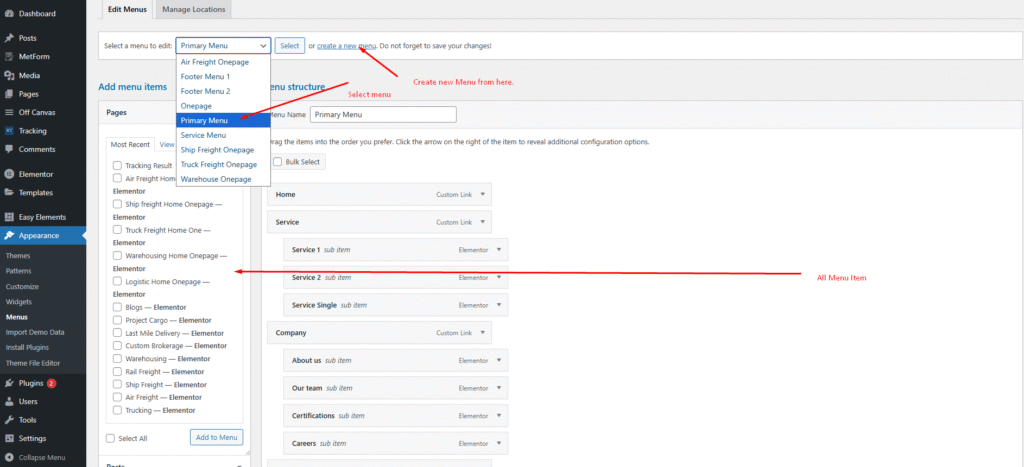The width and height of the screenshot is (1024, 467).
Task: Switch to the Manage Locations tab
Action: 194,9
